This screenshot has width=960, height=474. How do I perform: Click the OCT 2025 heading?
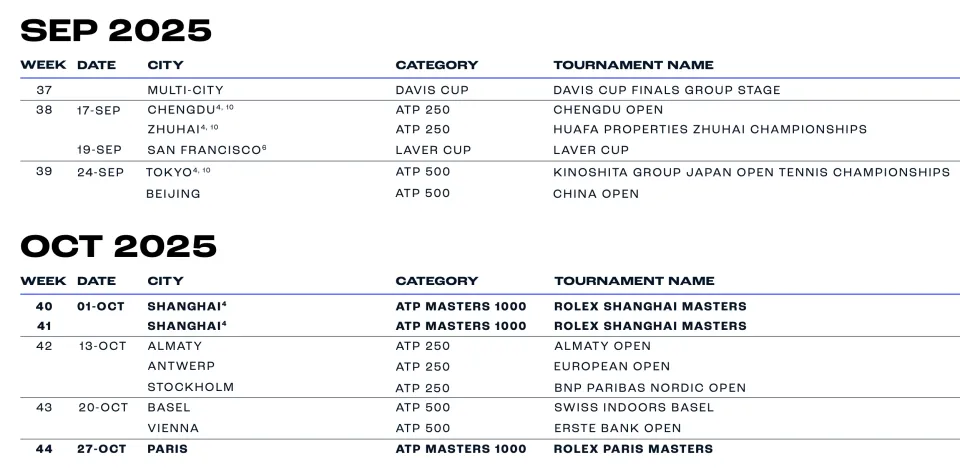[118, 246]
